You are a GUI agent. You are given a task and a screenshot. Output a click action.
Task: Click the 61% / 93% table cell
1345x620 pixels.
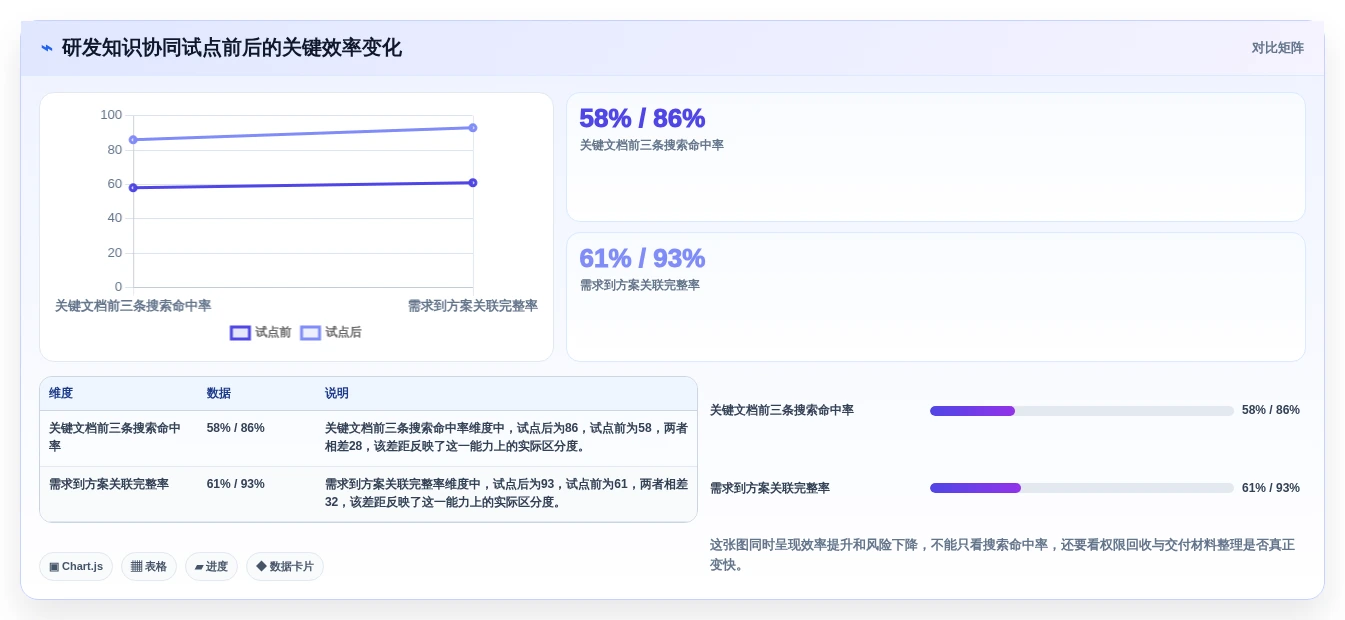[236, 484]
